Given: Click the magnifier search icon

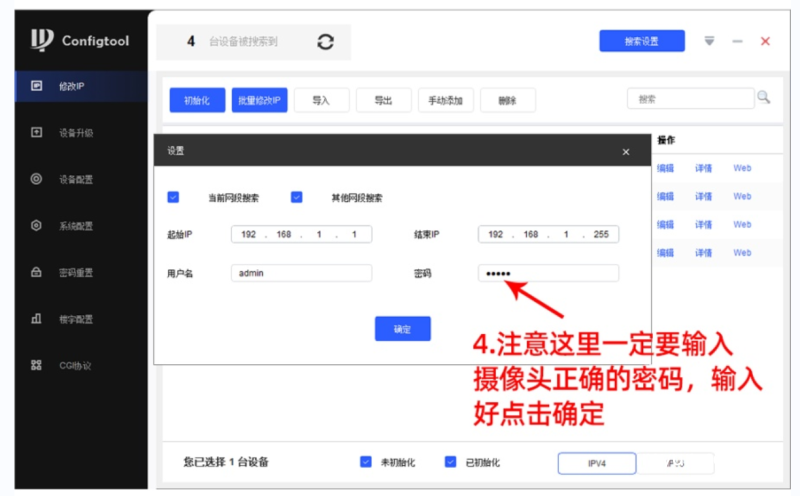Looking at the screenshot, I should point(764,97).
